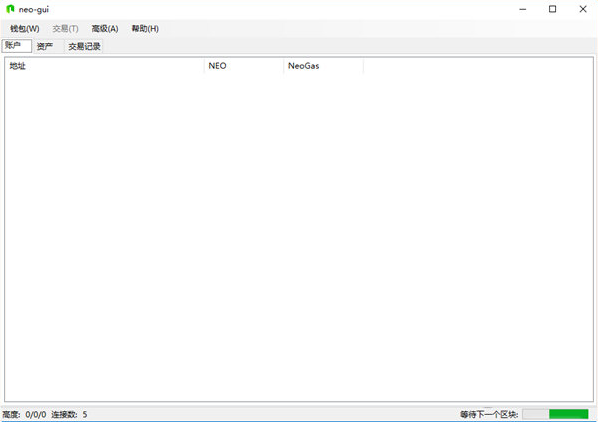598x422 pixels.
Task: Click the neo-gui title bar text
Action: pos(34,10)
